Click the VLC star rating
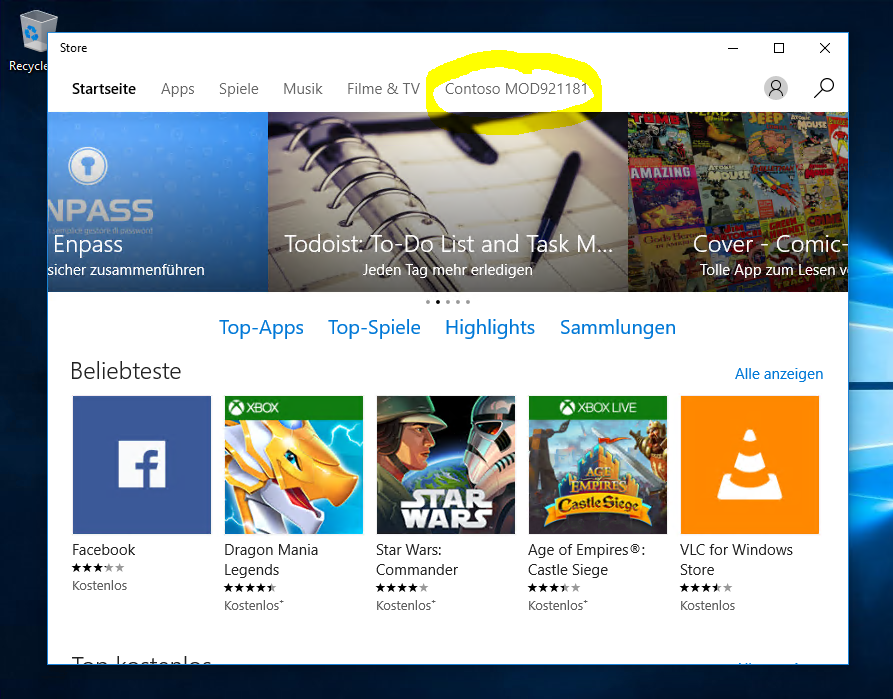 point(706,588)
